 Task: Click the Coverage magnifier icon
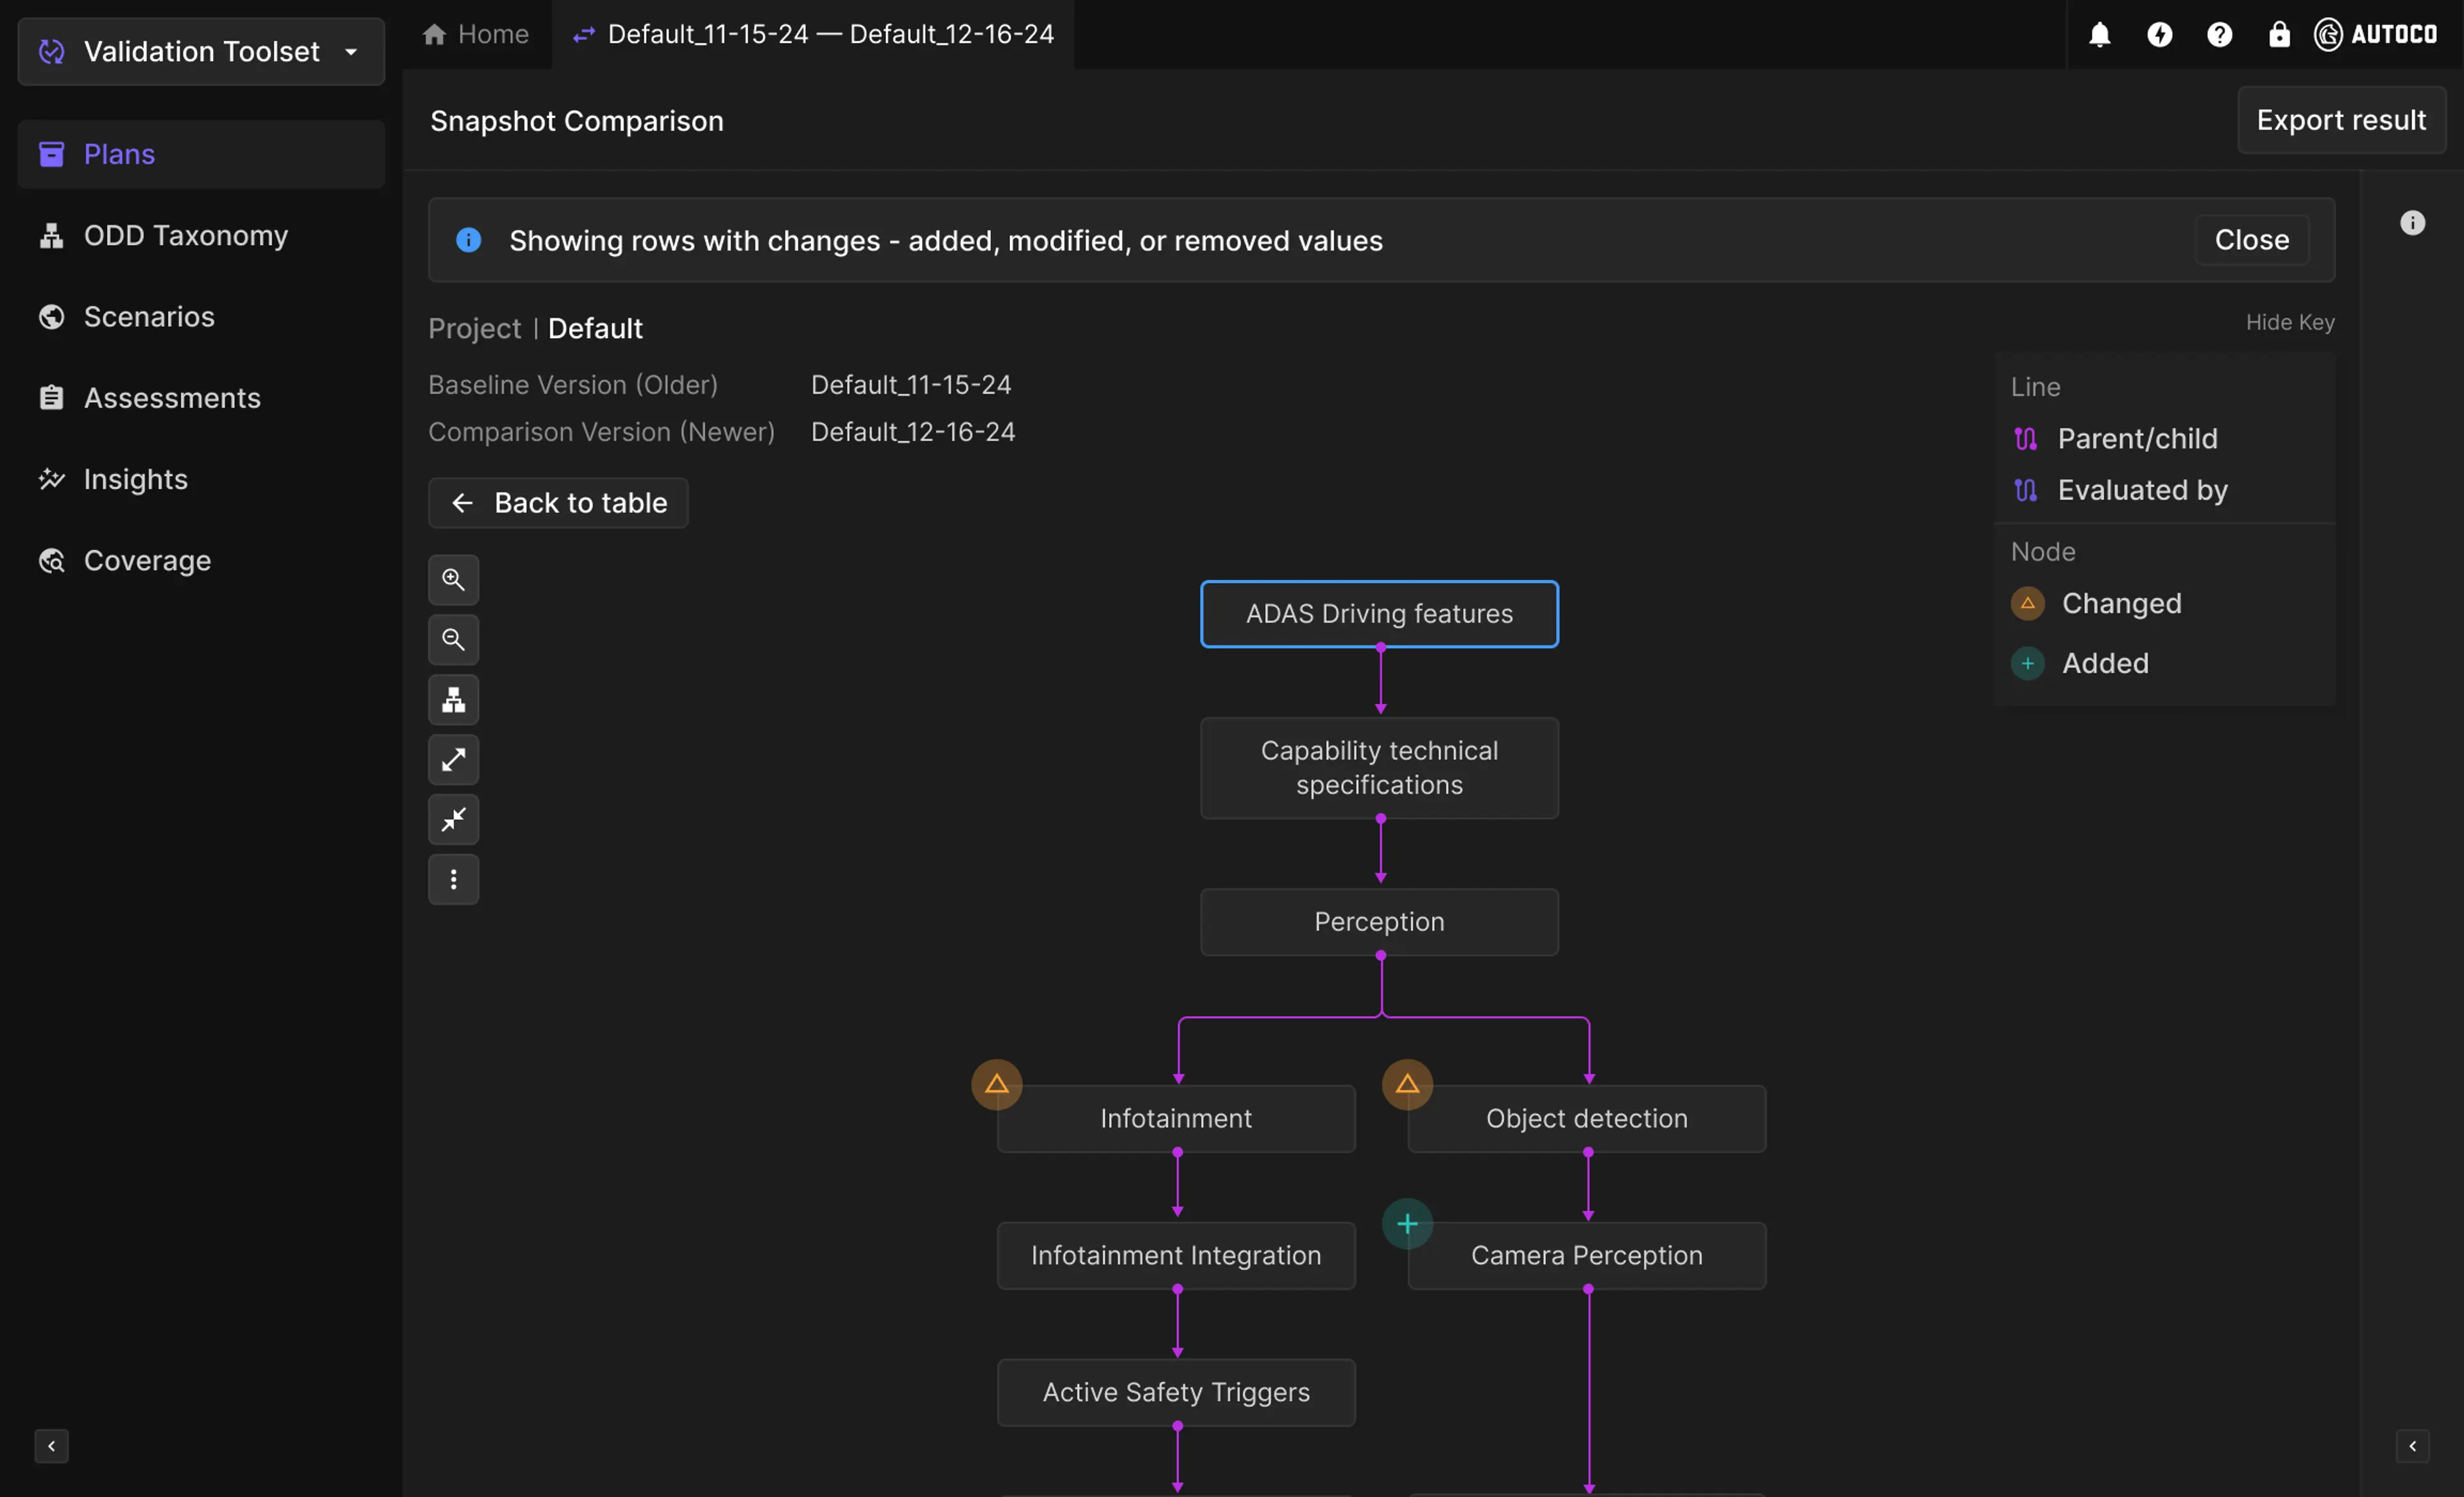coord(51,560)
